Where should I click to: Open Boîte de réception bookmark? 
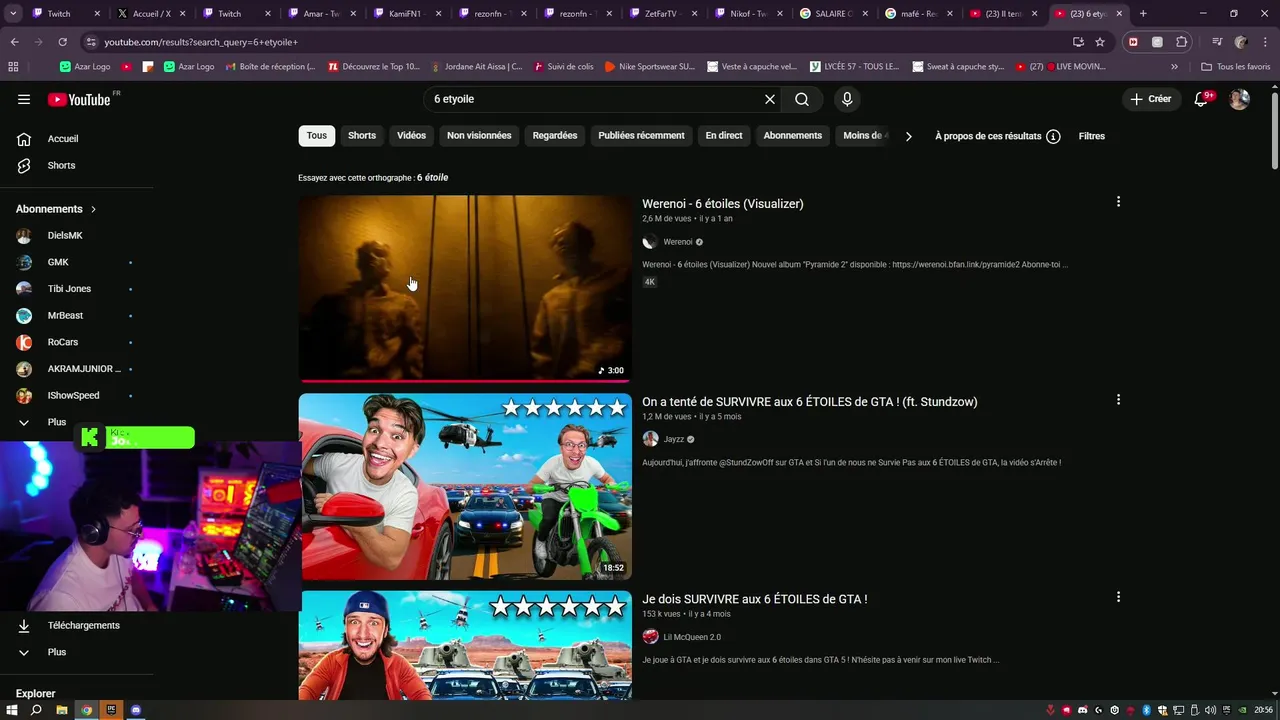[270, 67]
